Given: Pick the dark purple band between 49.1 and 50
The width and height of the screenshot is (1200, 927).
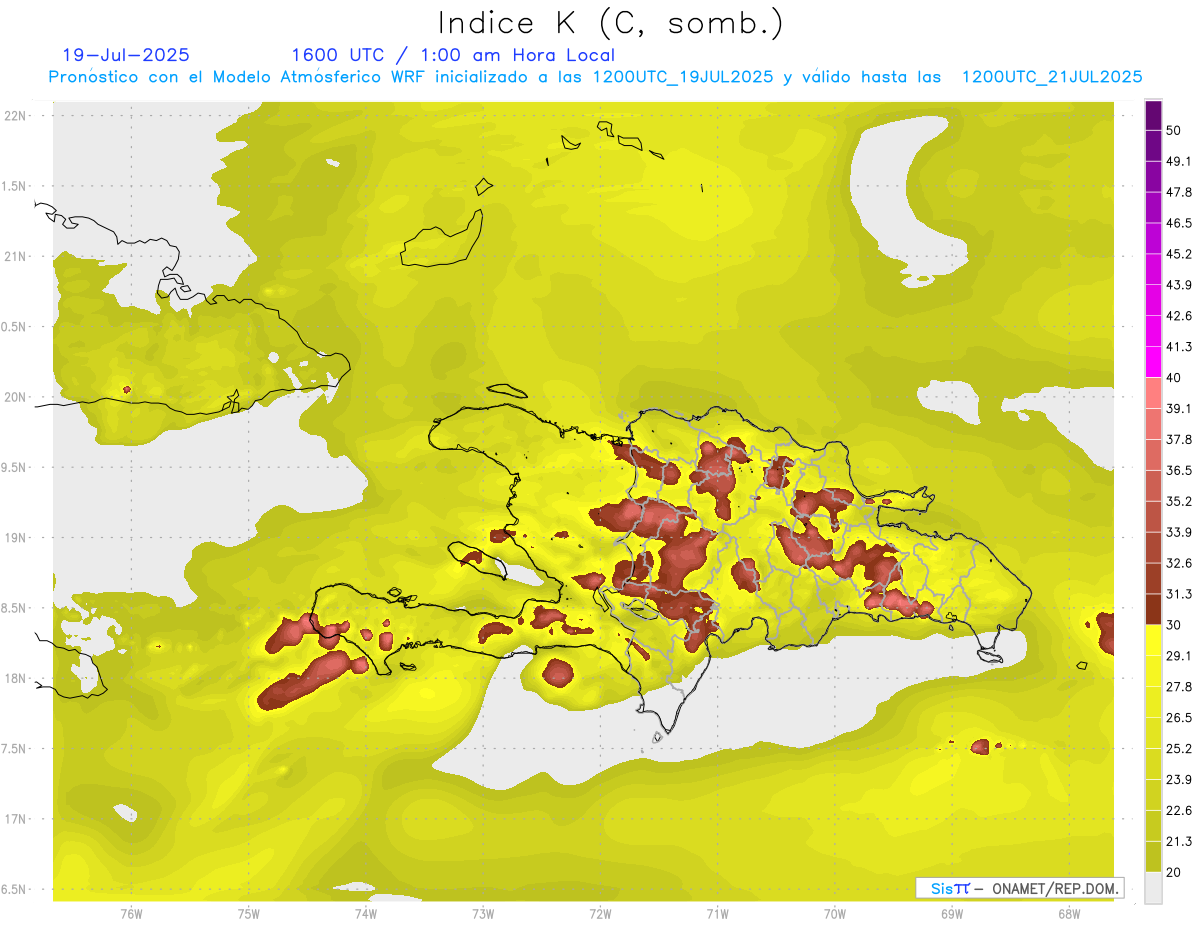Looking at the screenshot, I should pyautogui.click(x=1153, y=146).
